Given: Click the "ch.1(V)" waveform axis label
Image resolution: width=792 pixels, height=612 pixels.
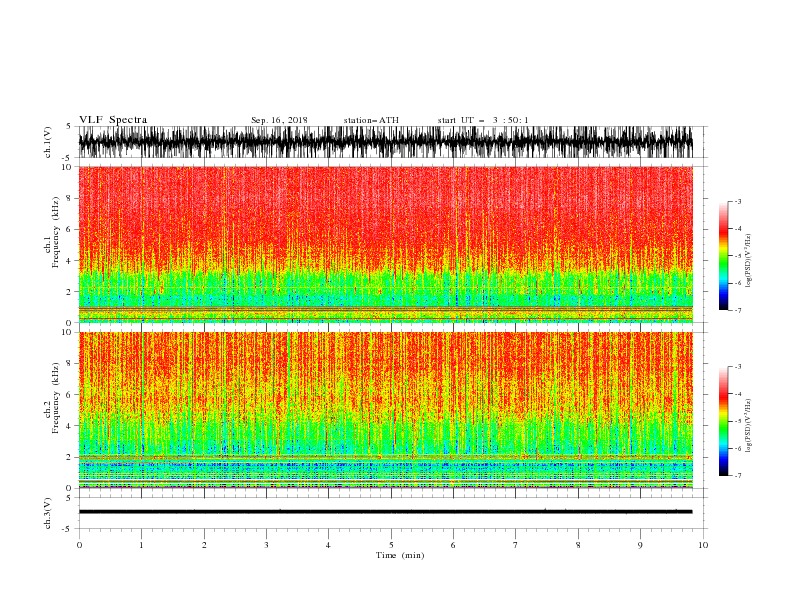Looking at the screenshot, I should 48,142.
